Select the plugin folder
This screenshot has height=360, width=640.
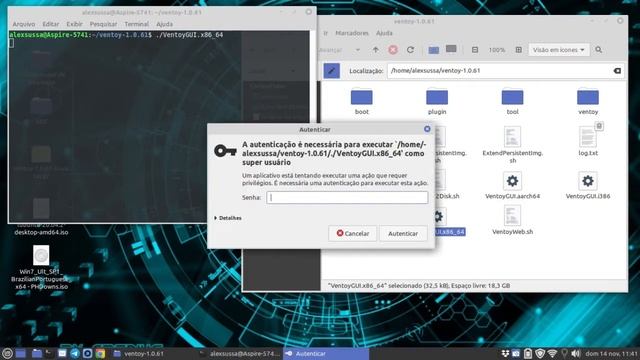(x=437, y=102)
